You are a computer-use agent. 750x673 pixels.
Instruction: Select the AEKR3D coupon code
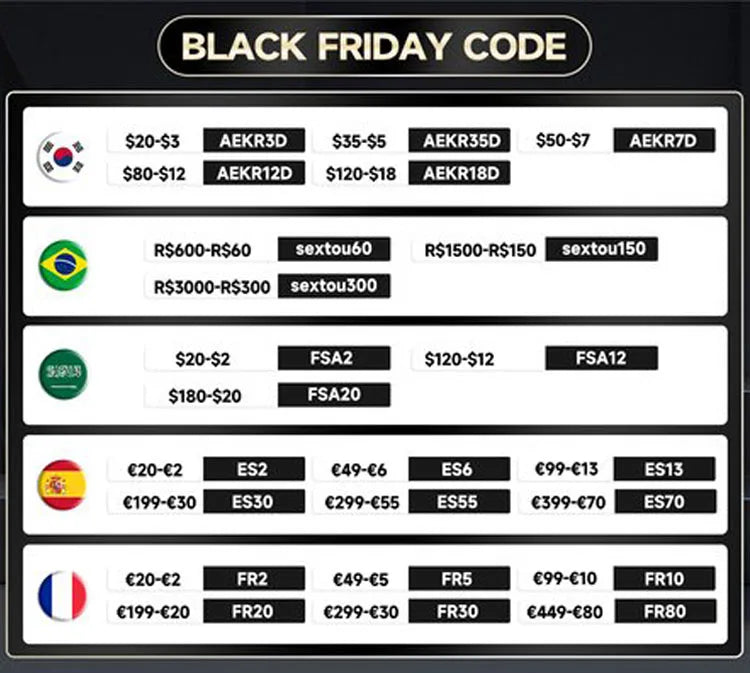pyautogui.click(x=253, y=141)
